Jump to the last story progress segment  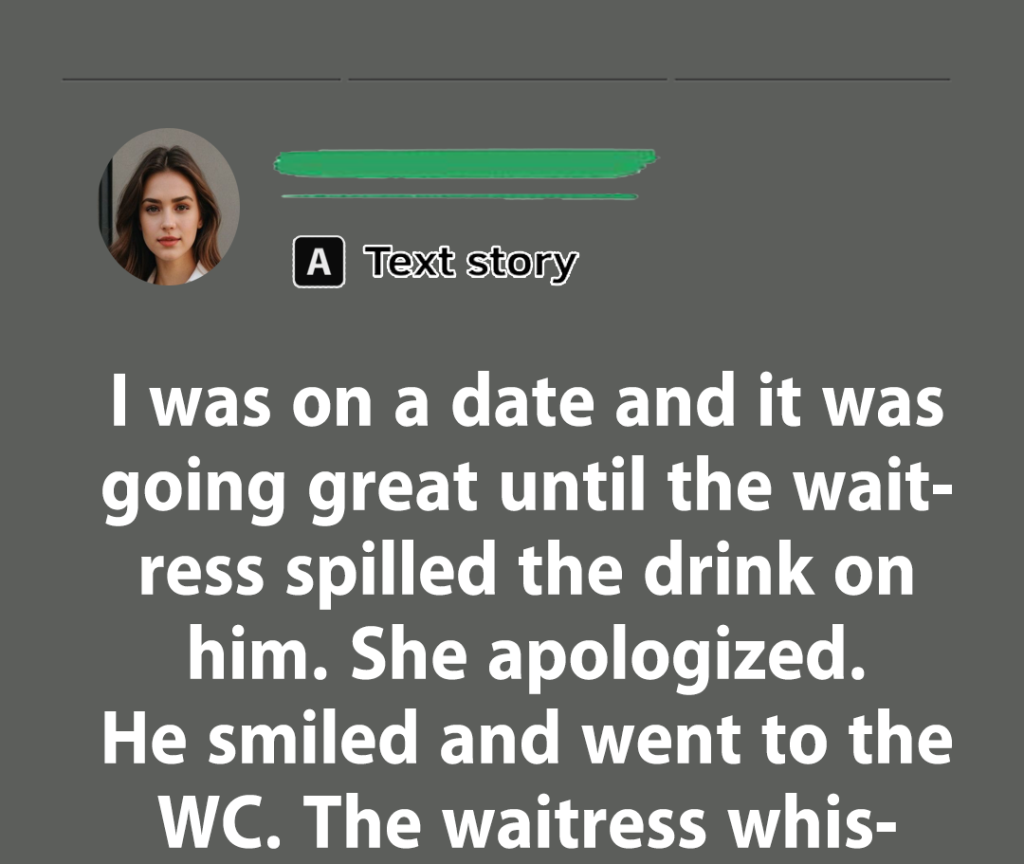pyautogui.click(x=812, y=79)
